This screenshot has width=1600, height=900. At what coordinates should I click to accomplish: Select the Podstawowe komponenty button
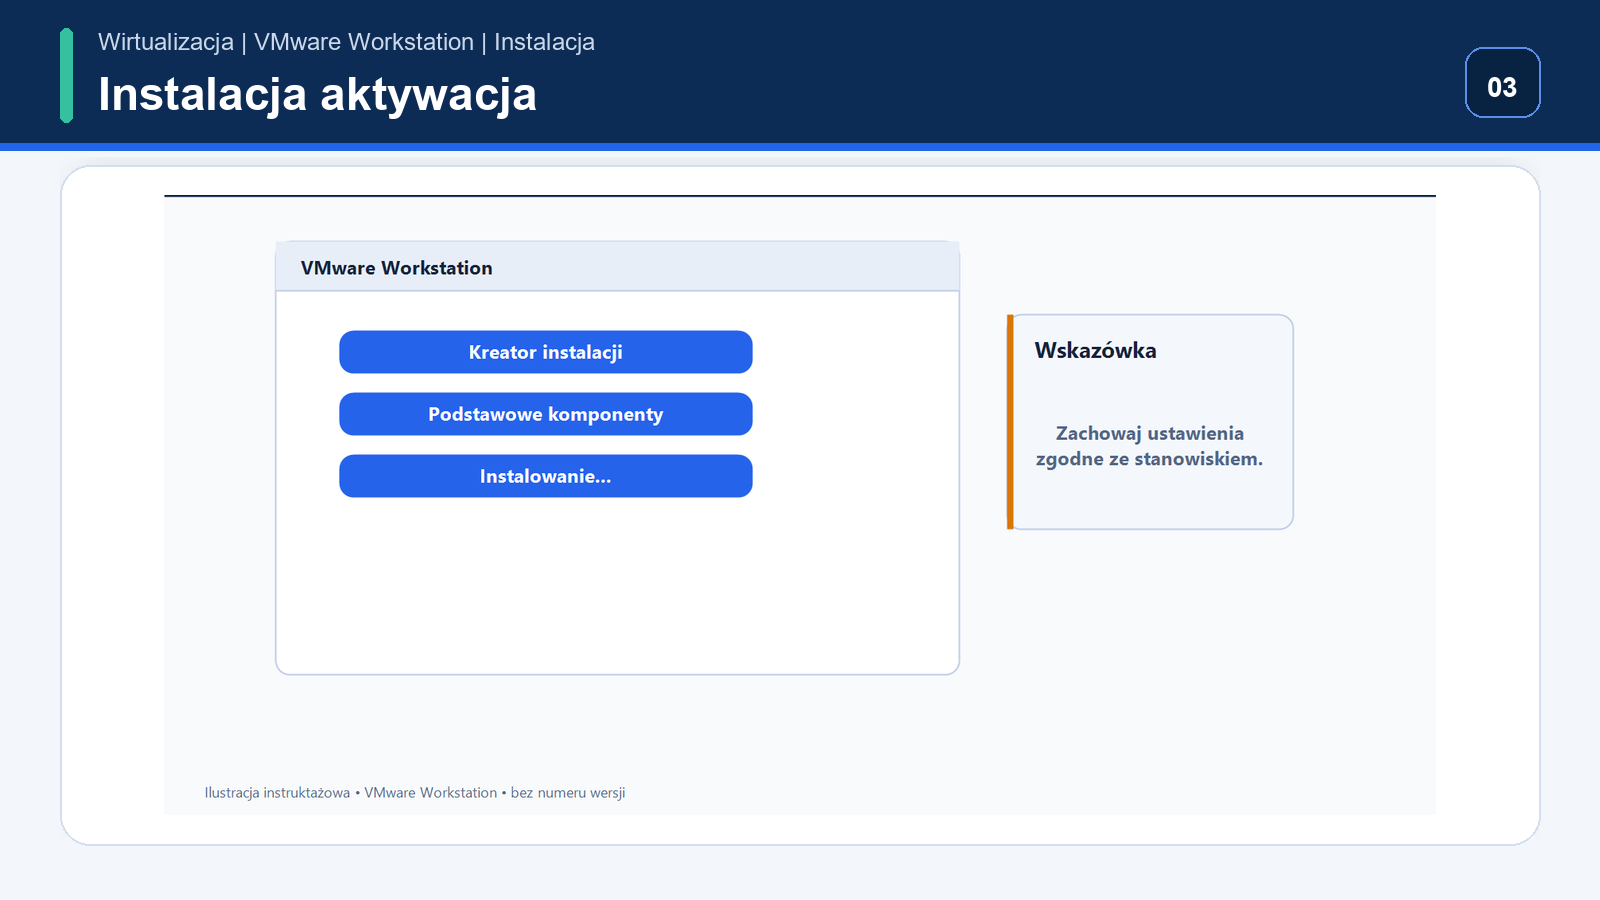[x=546, y=414]
